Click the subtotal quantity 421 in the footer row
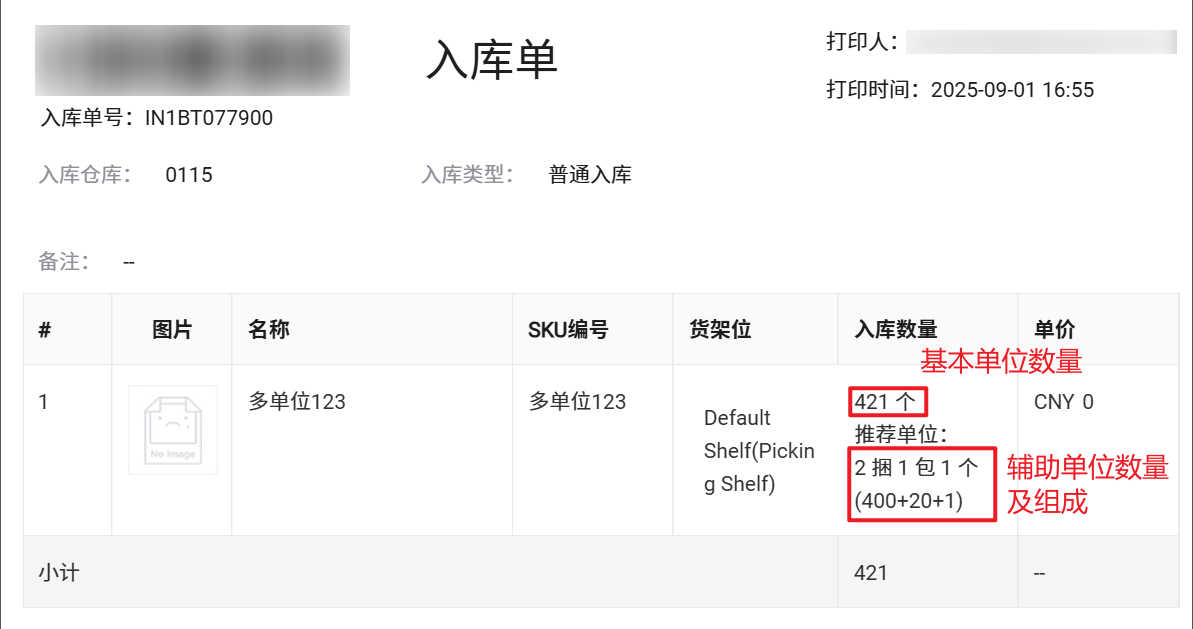 pyautogui.click(x=870, y=573)
